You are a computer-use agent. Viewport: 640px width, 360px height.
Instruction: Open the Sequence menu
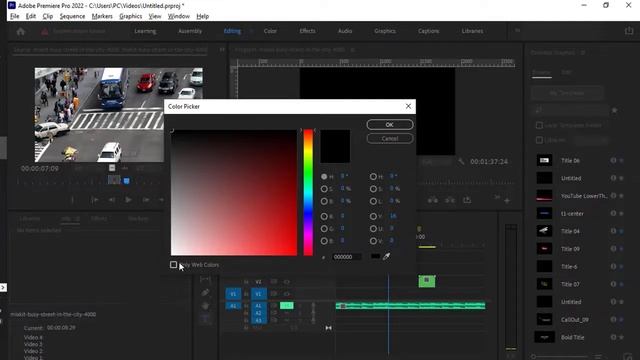(x=72, y=16)
